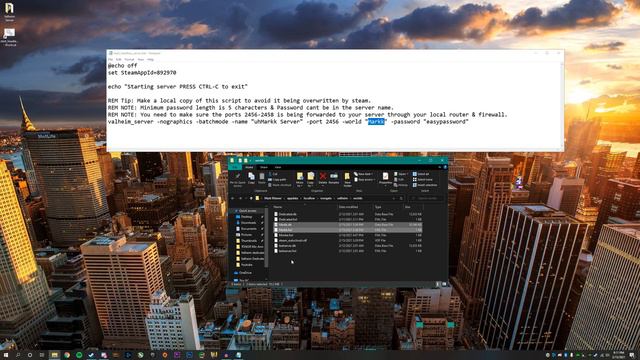Click the ribbon History command
The height and width of the screenshot is (360, 640).
click(x=401, y=185)
